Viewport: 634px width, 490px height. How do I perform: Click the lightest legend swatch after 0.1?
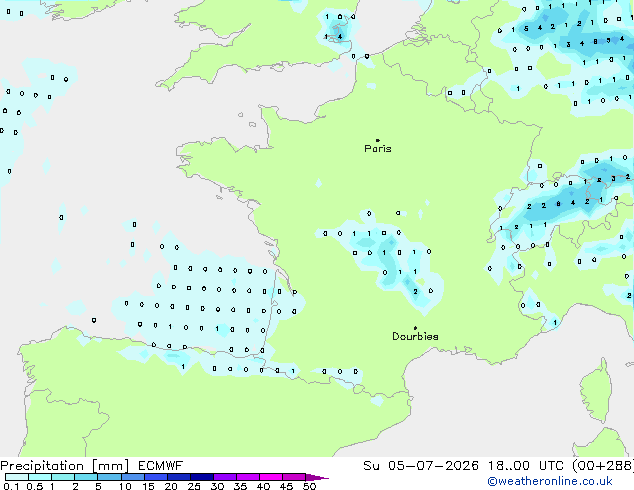click(17, 477)
